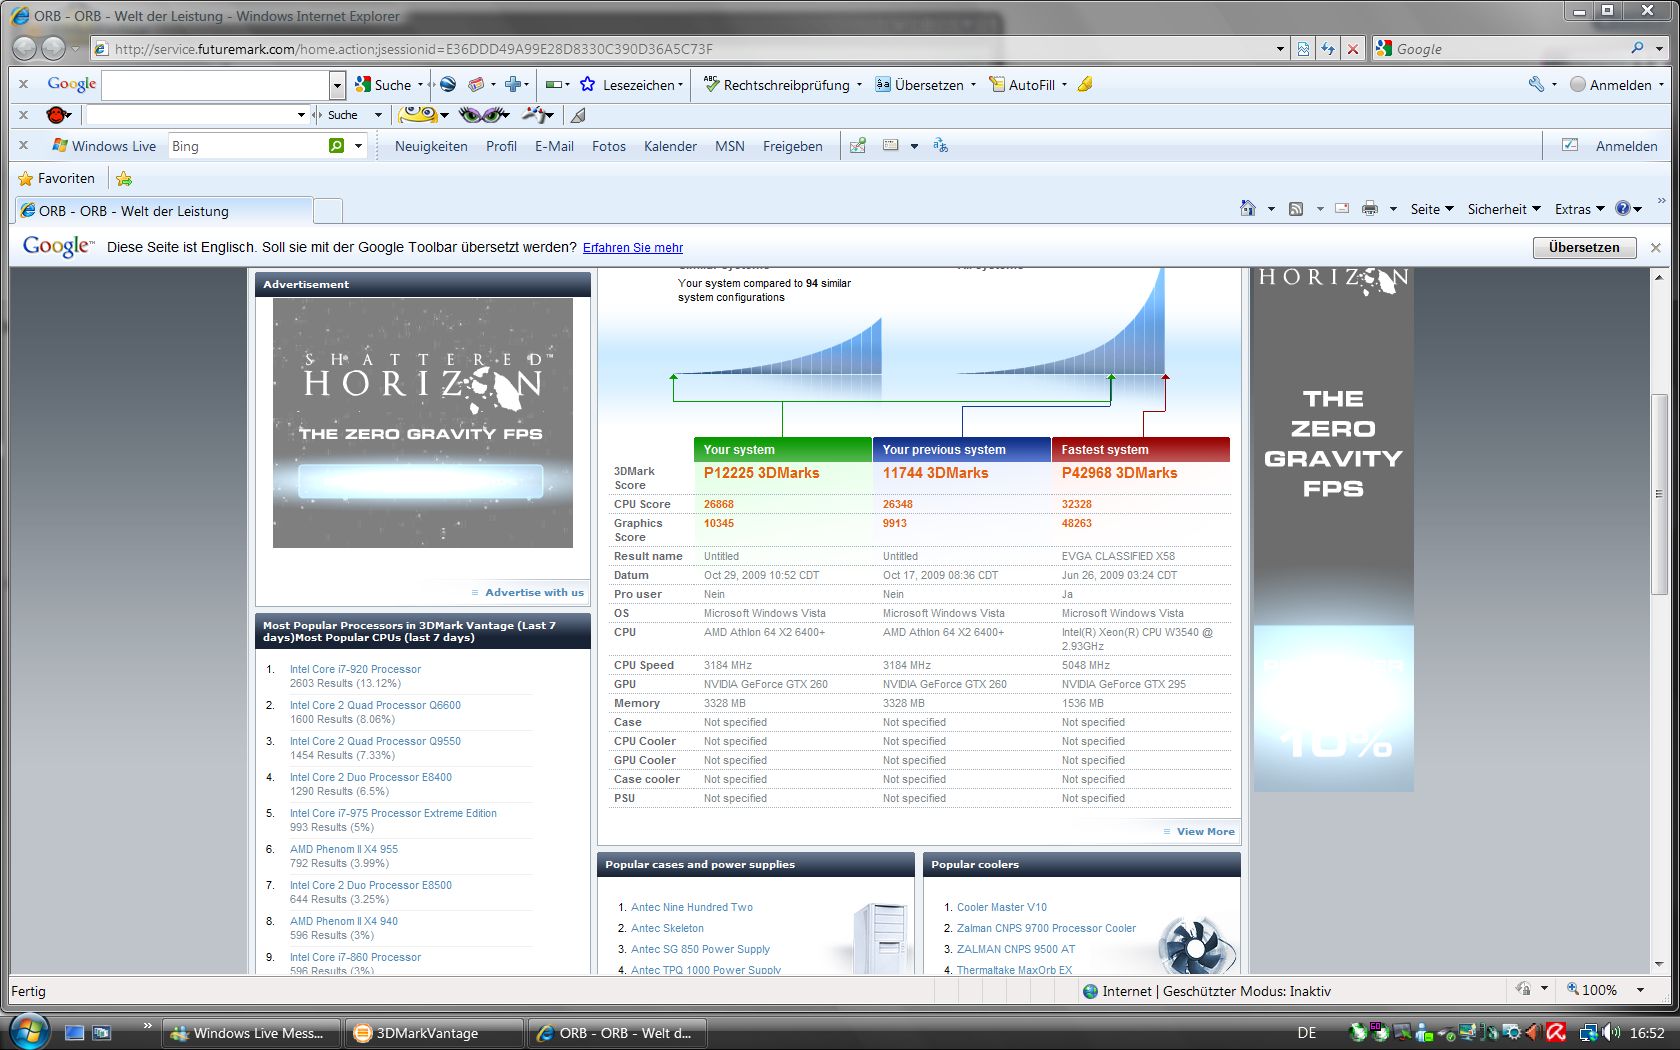
Task: Click the page vertical scrollbar
Action: pyautogui.click(x=1660, y=494)
